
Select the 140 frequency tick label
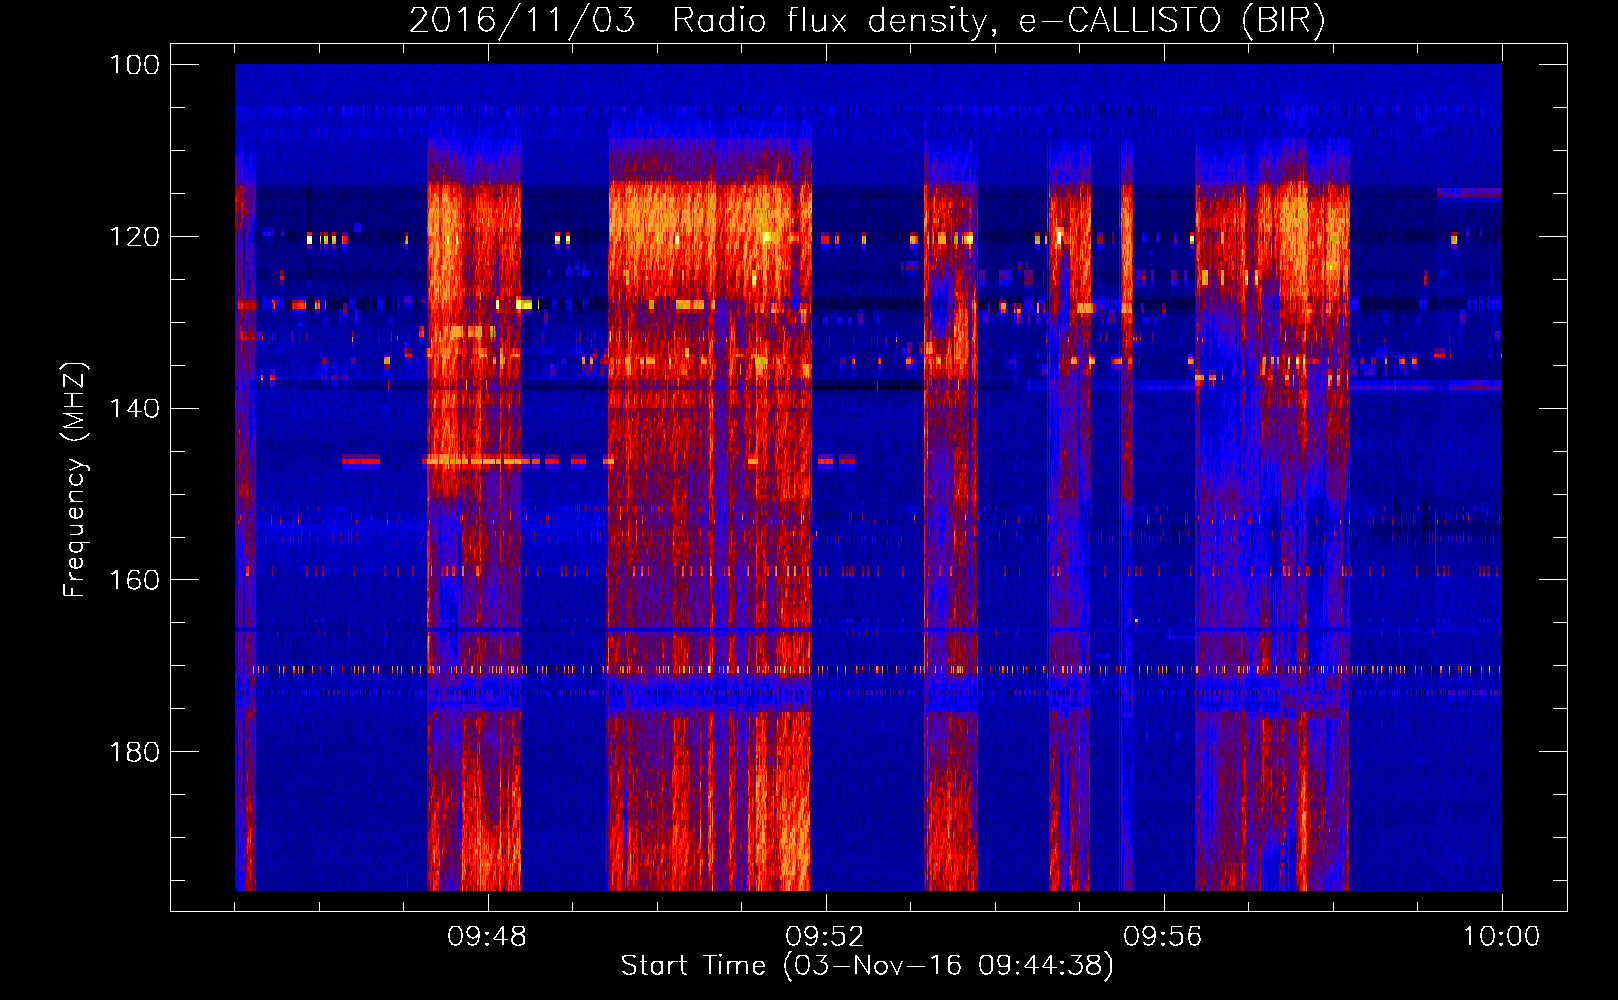coord(134,408)
